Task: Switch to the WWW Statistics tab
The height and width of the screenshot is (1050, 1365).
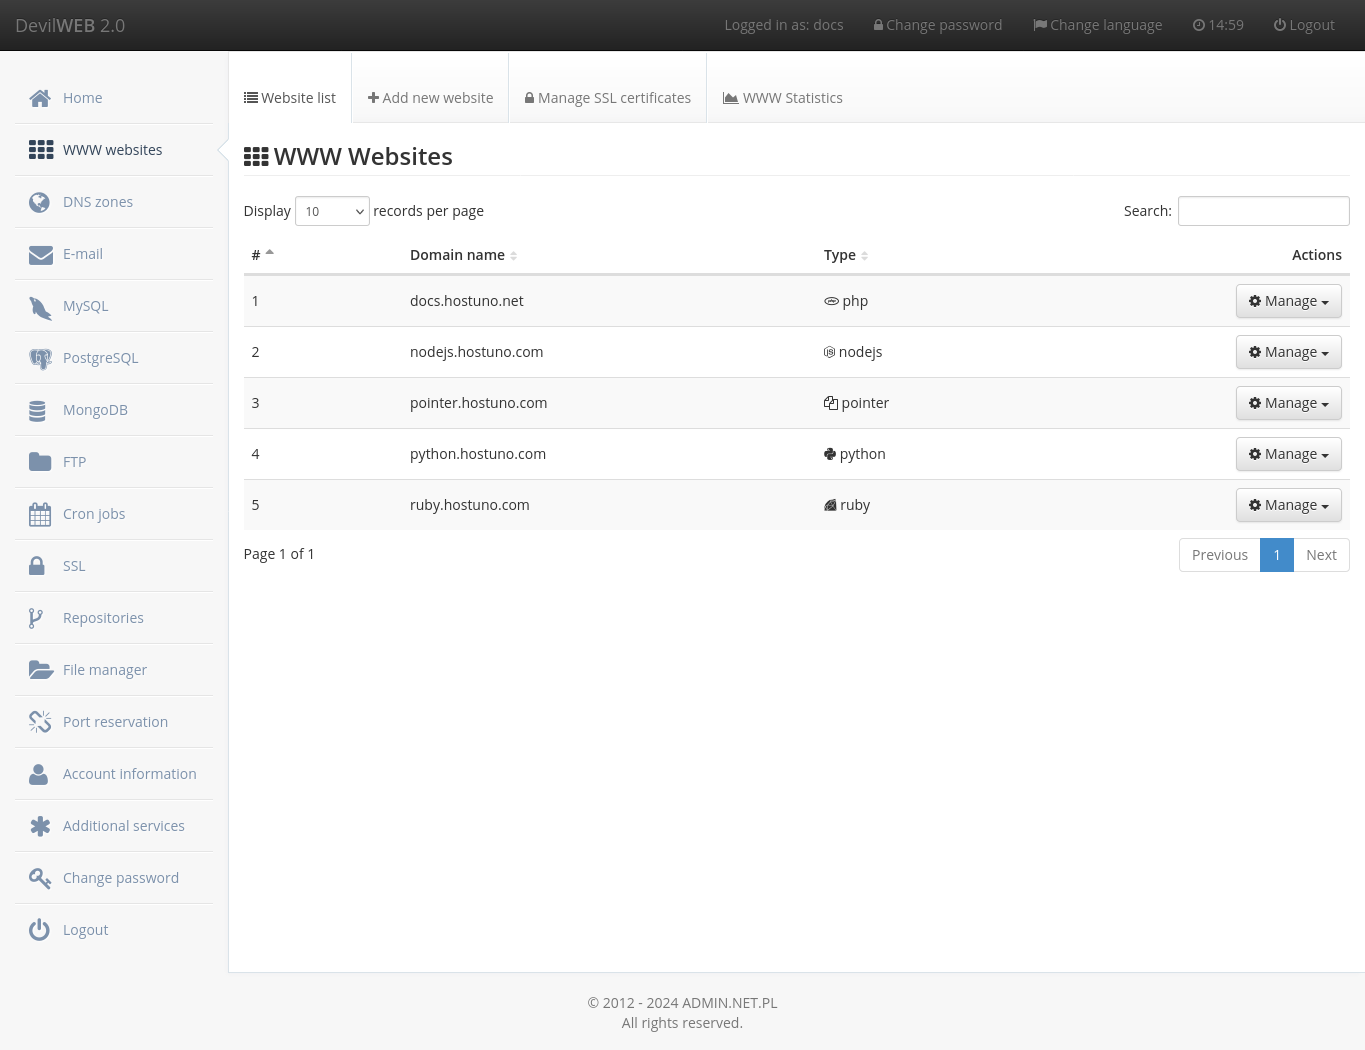Action: tap(782, 97)
